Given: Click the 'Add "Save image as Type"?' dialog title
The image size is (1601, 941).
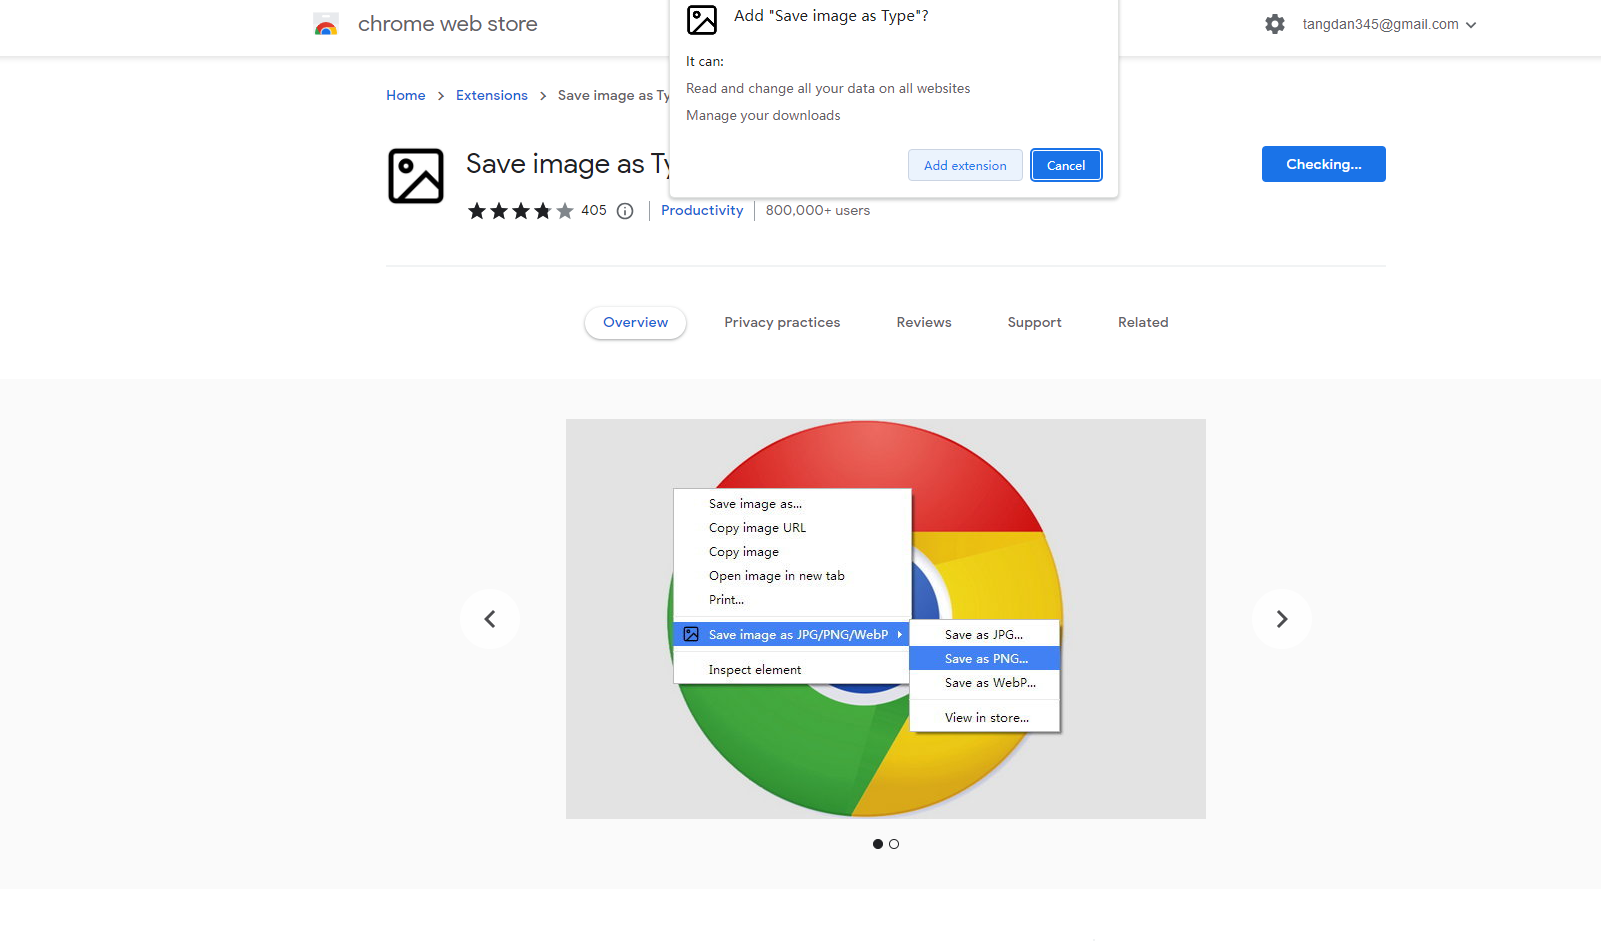Looking at the screenshot, I should click(x=831, y=16).
